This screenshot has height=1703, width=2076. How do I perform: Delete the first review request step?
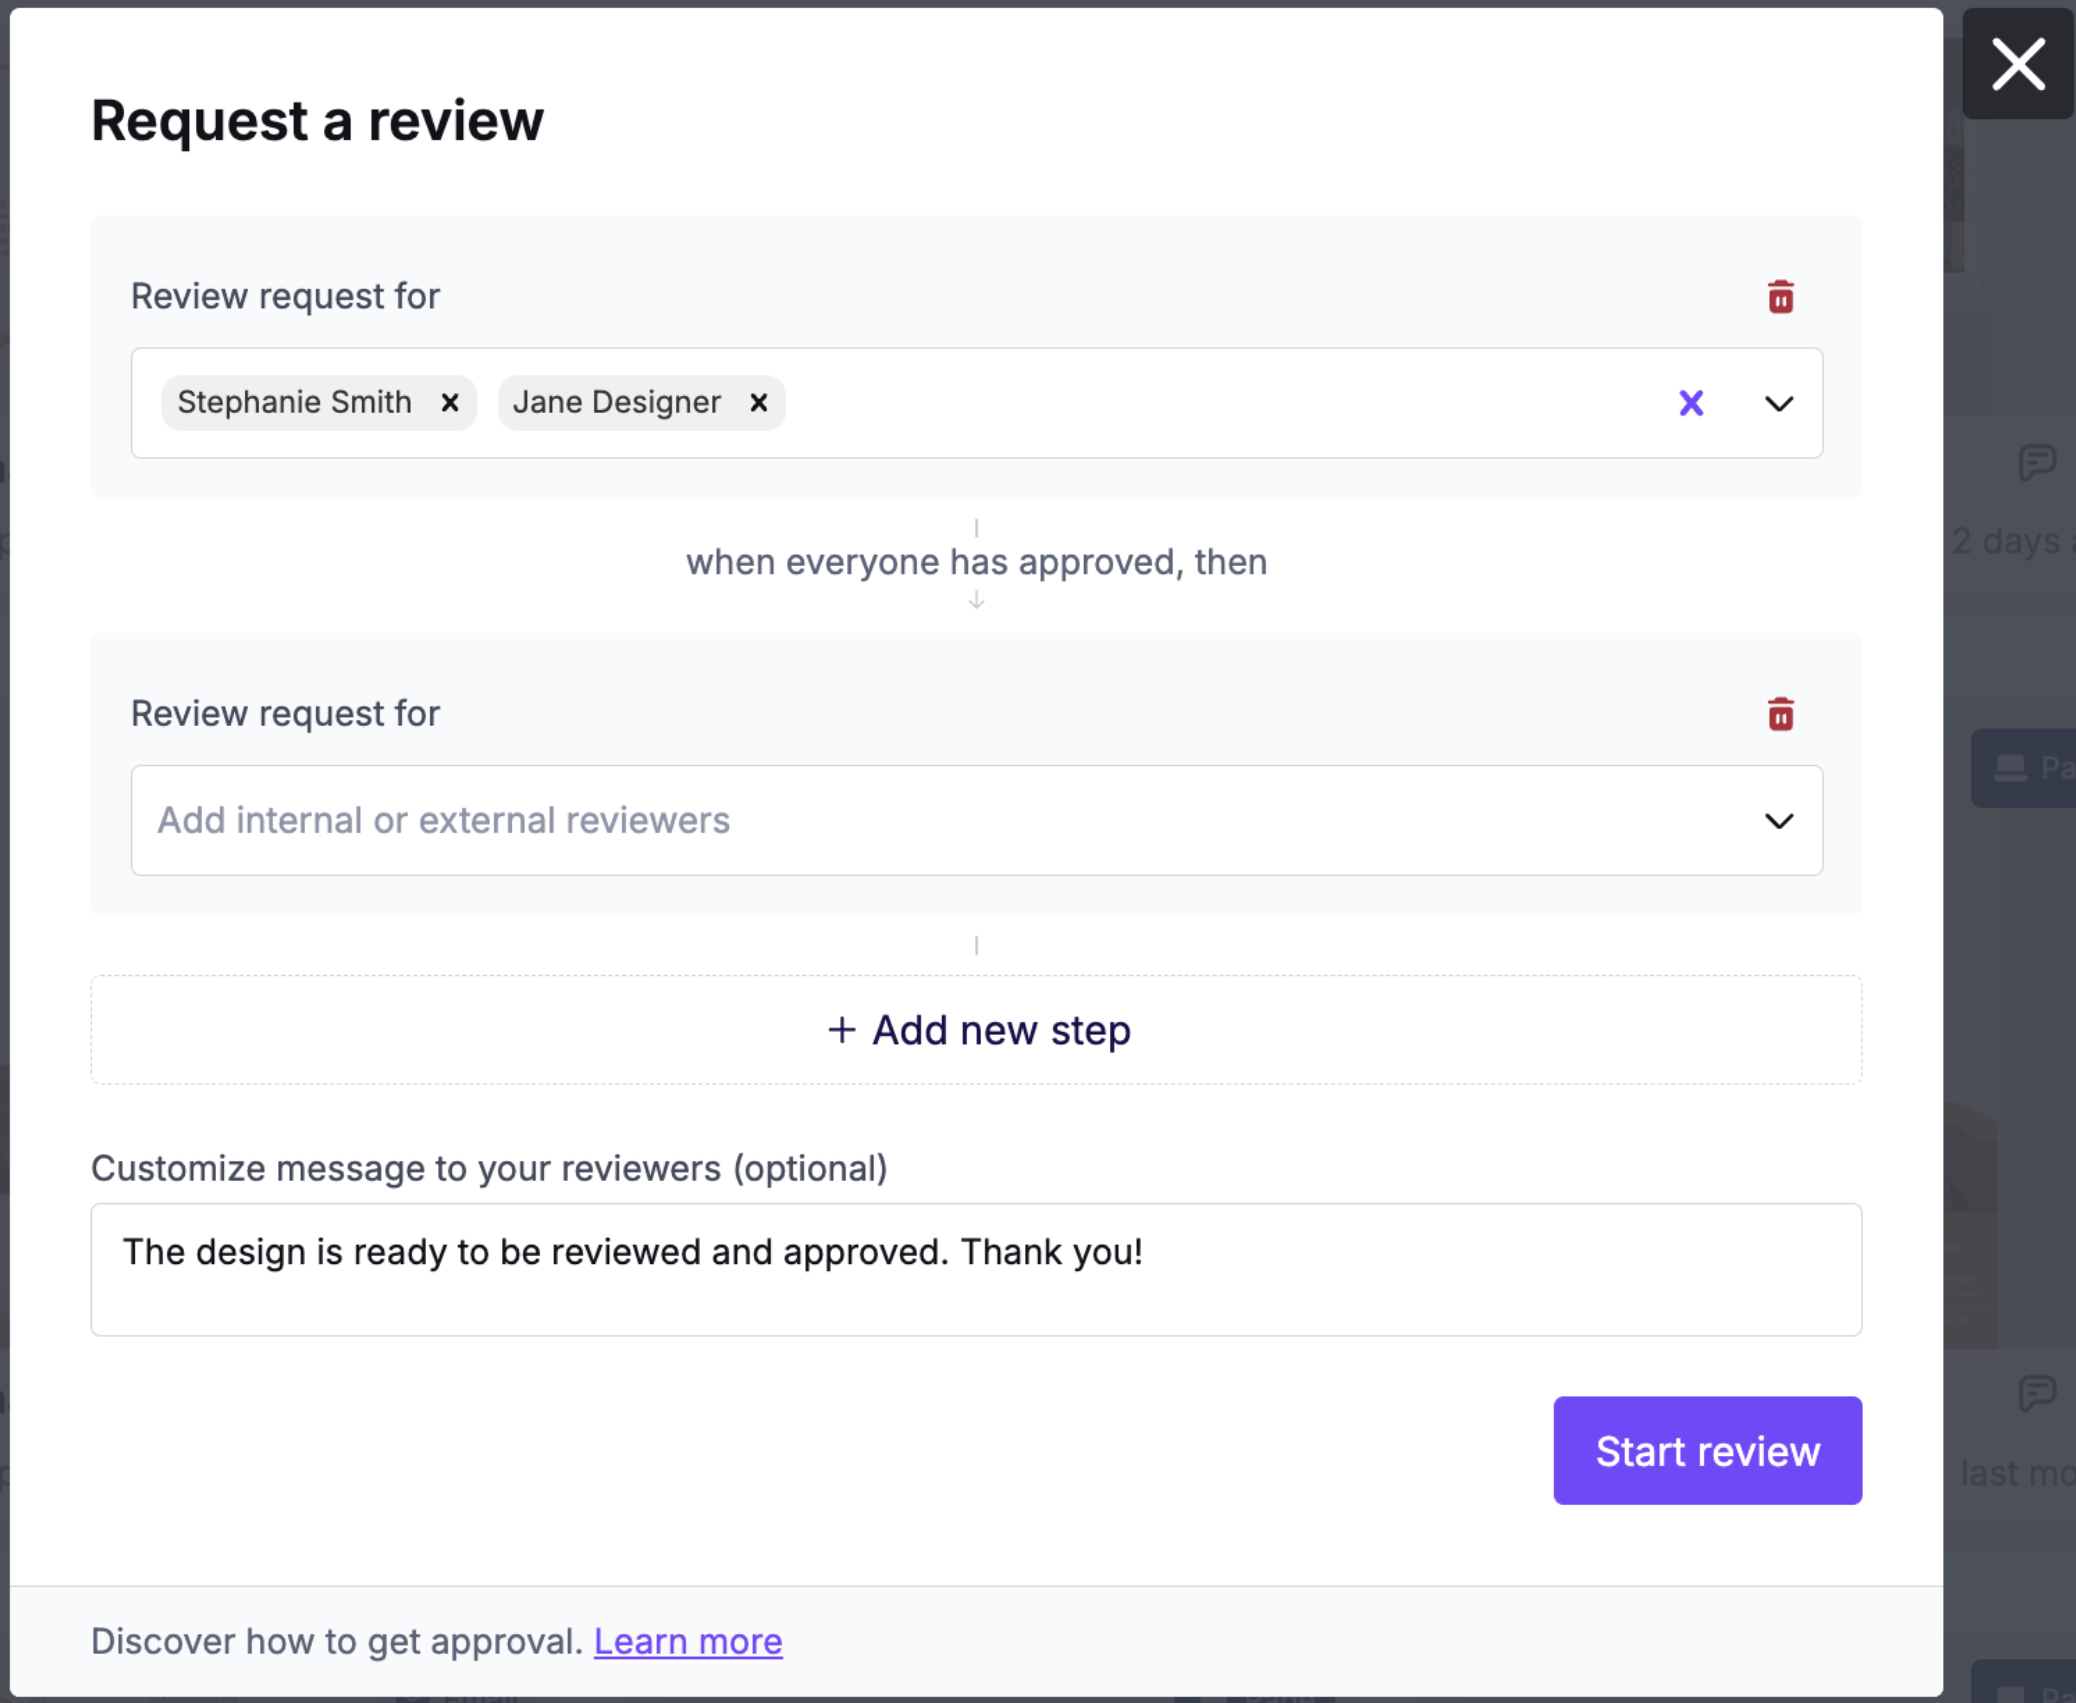(x=1780, y=297)
